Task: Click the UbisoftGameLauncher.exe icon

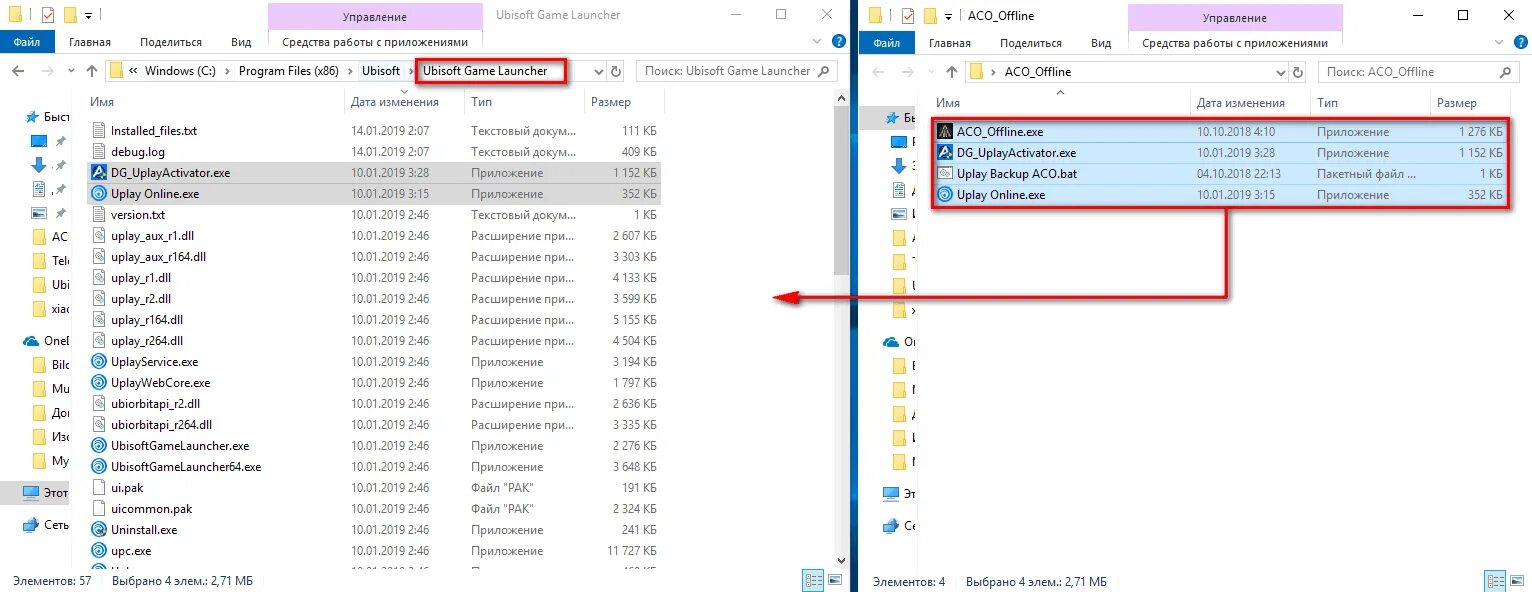Action: point(98,446)
